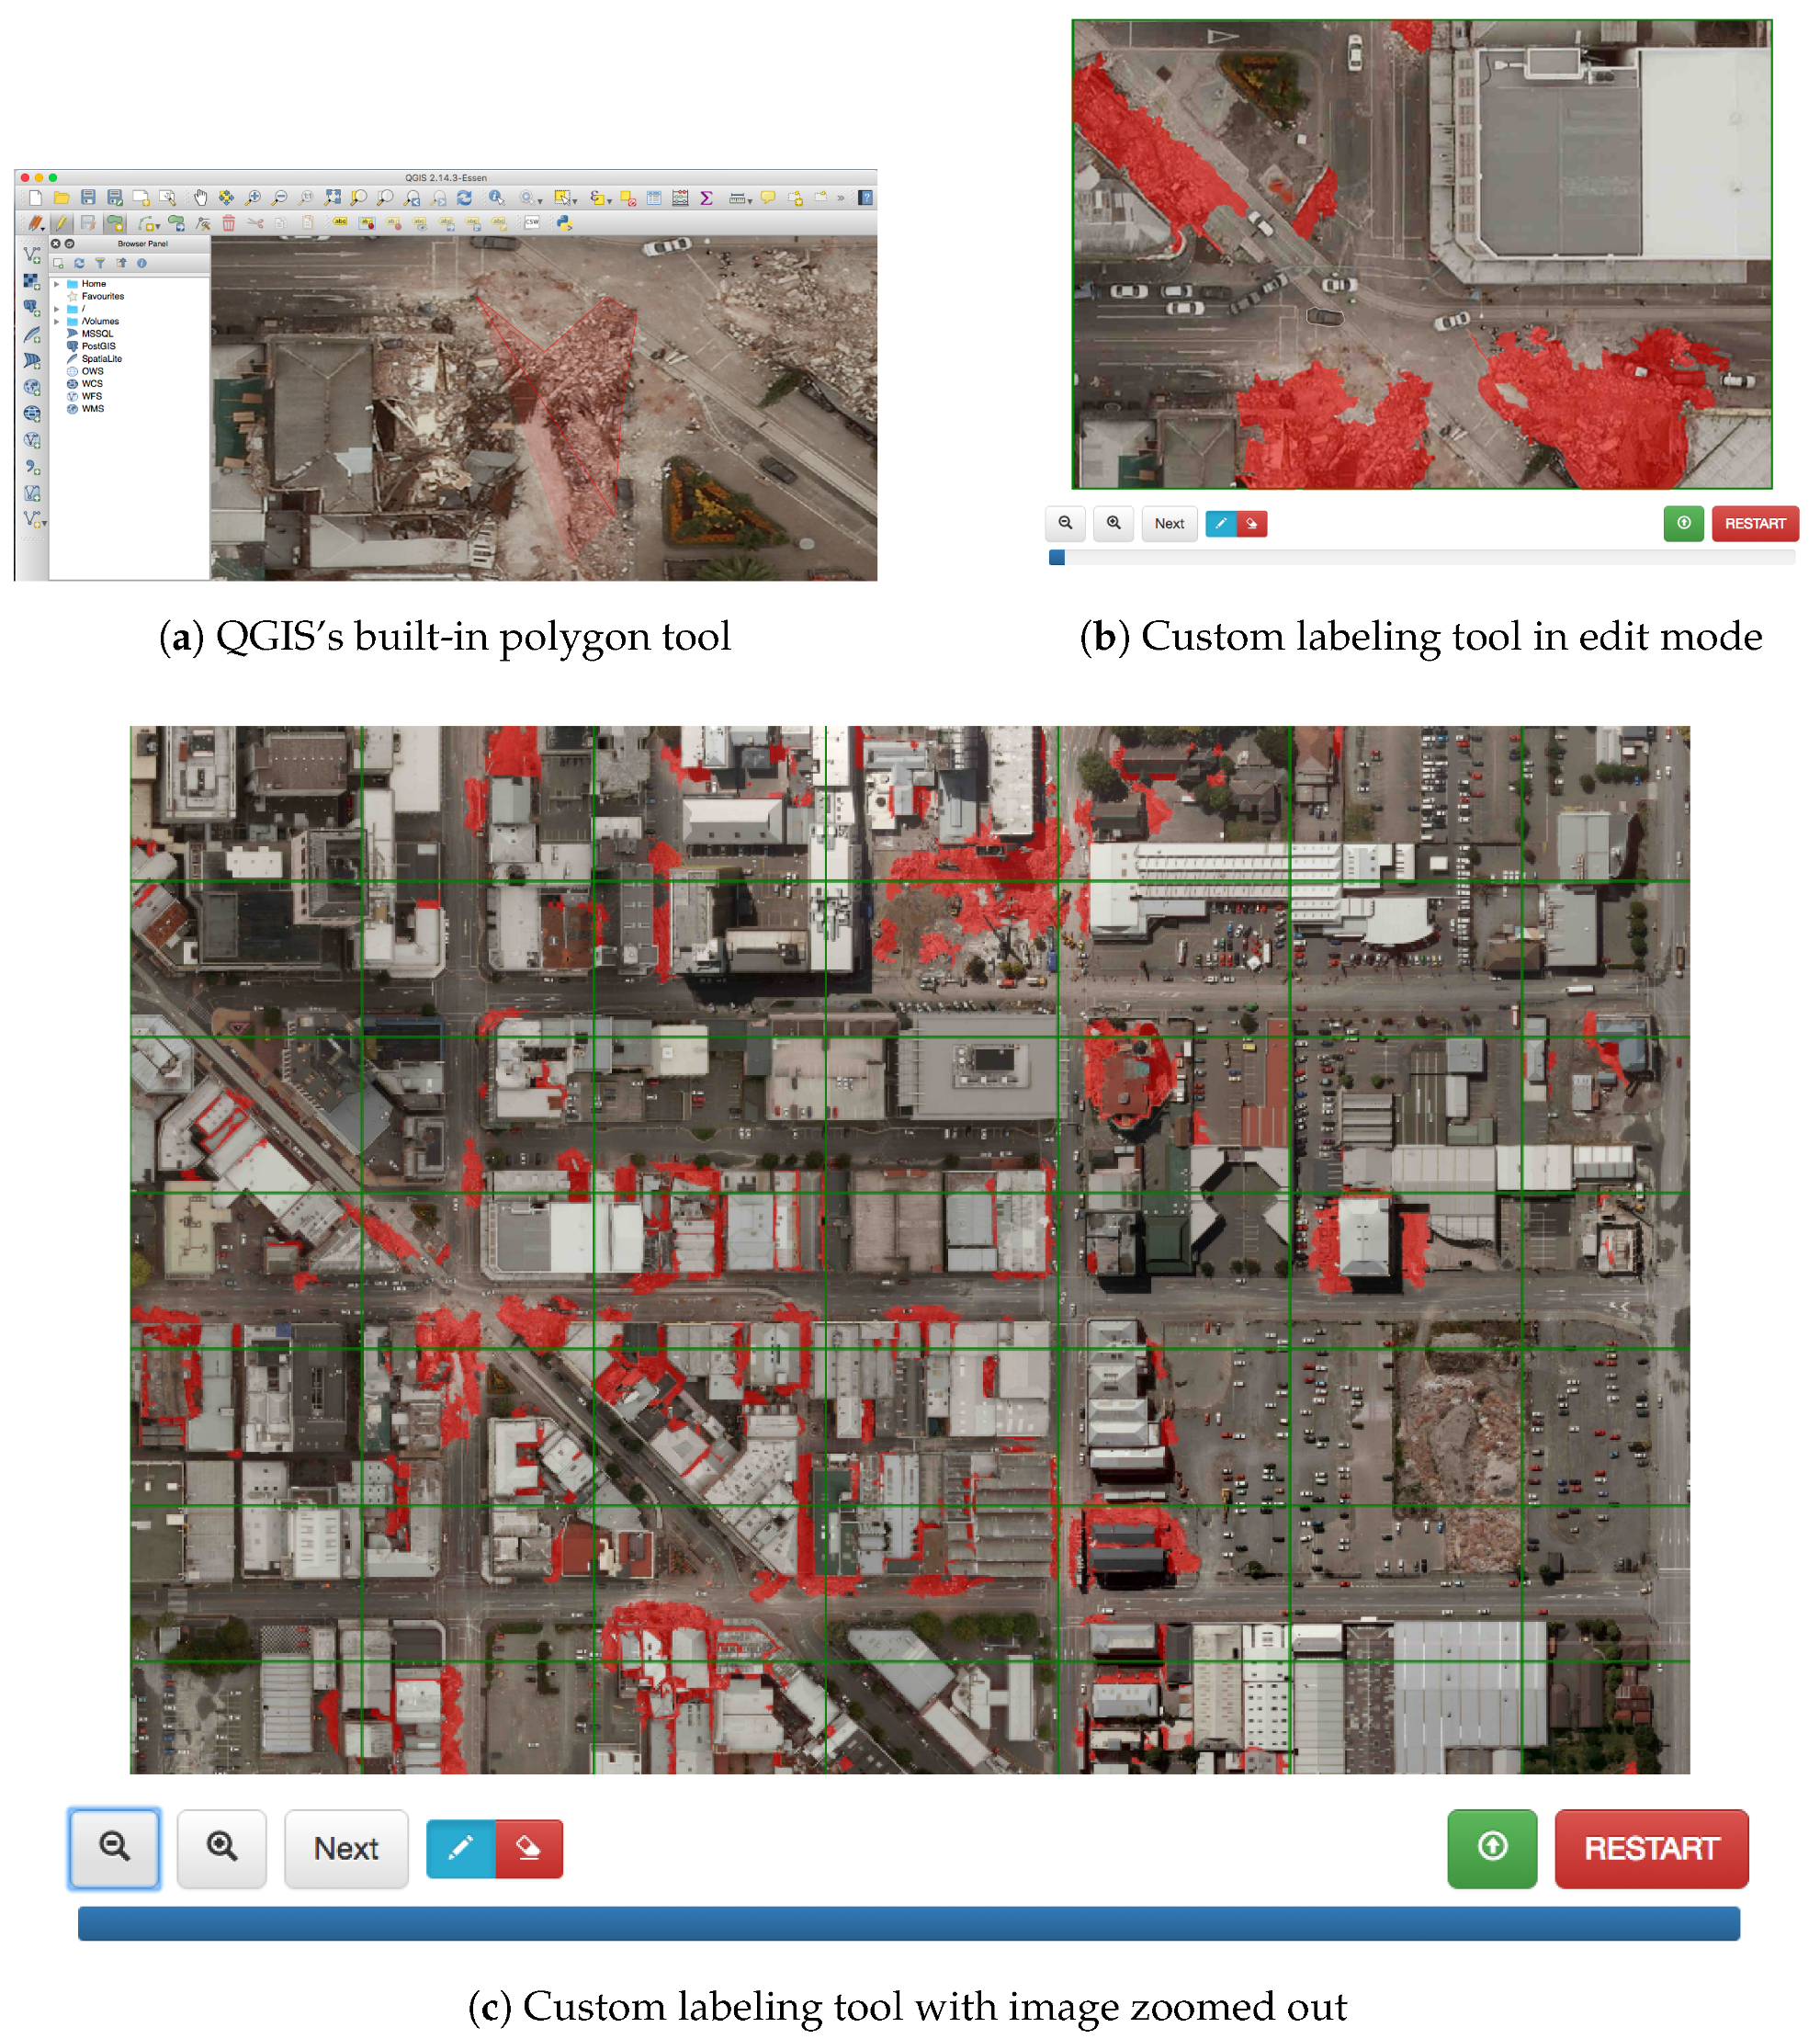Screen dimensions: 1820x2039
Task: Enable pencil draw mode in zoomed-out tool (c)
Action: click(x=460, y=1848)
